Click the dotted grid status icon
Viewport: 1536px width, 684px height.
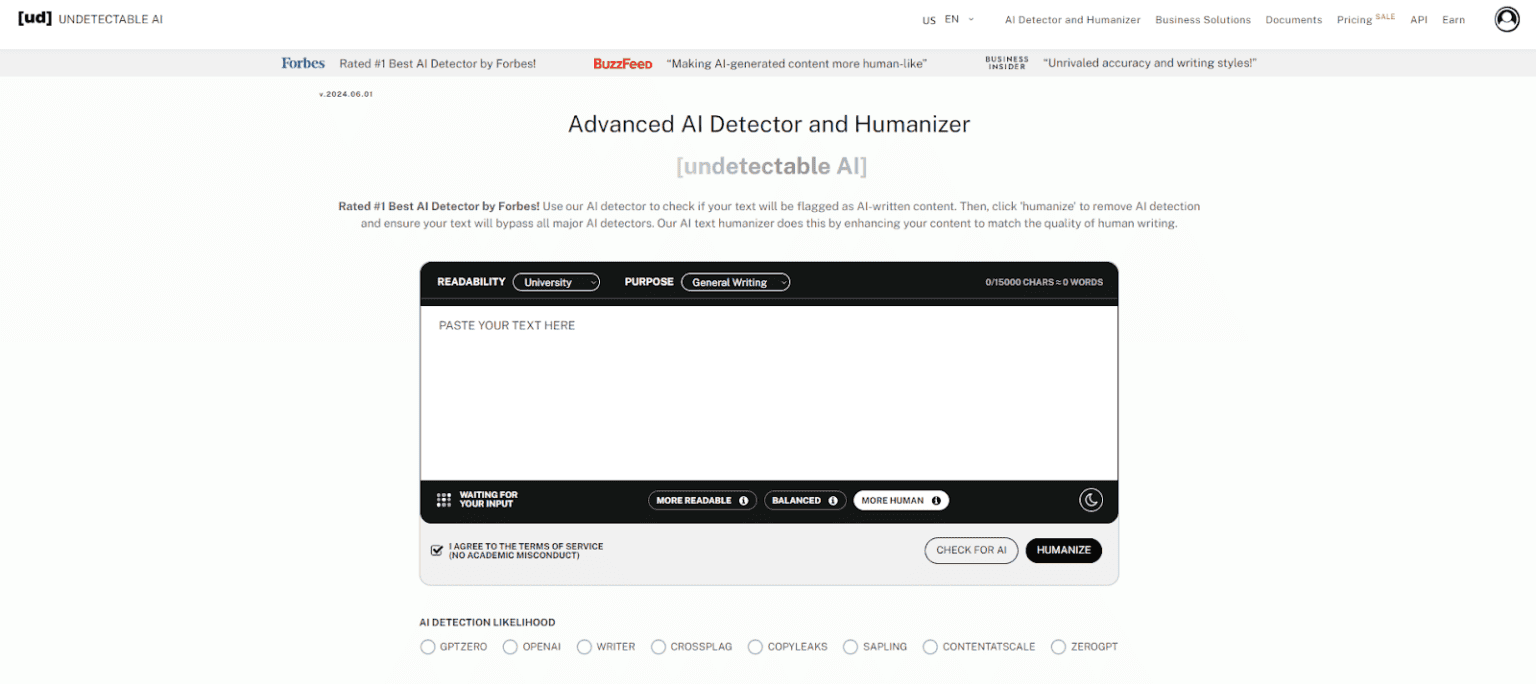[444, 500]
